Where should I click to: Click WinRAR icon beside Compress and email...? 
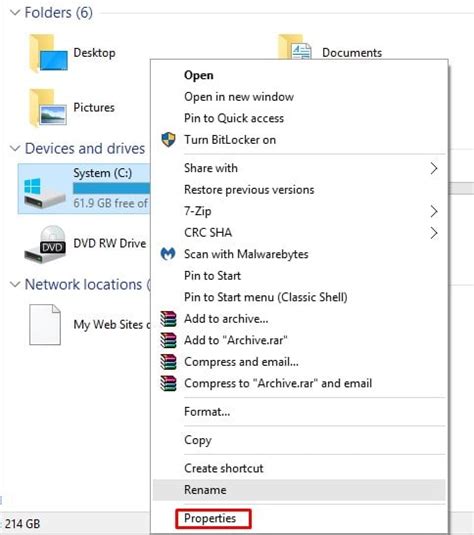tap(169, 362)
